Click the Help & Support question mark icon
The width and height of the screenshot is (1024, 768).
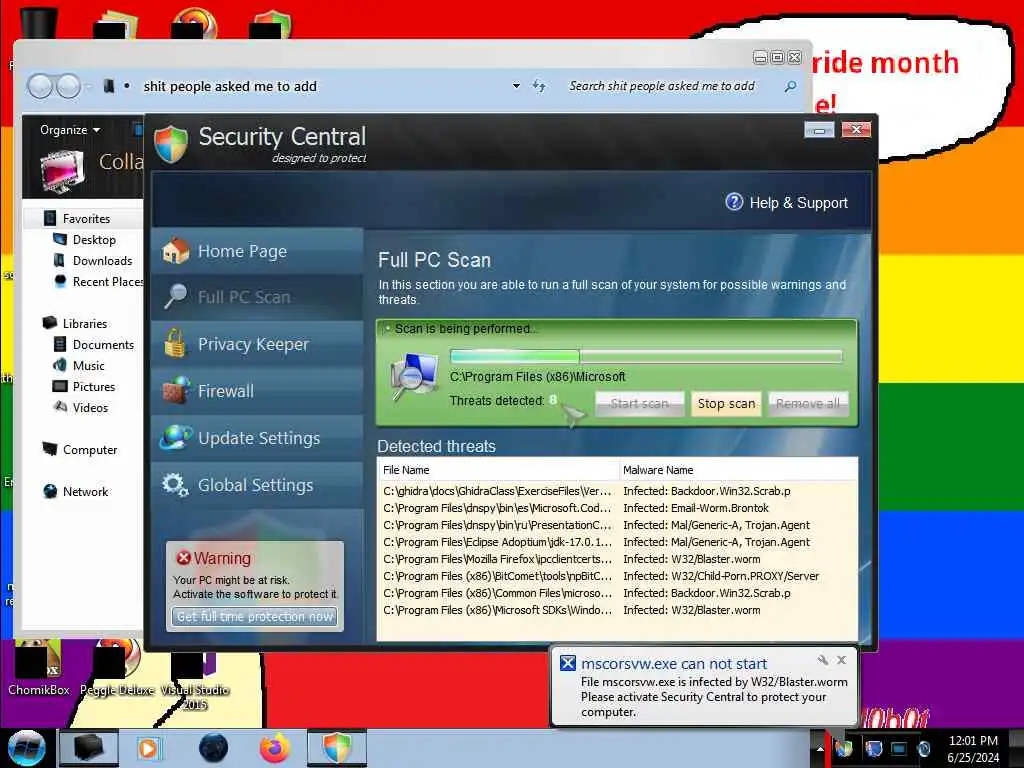pos(734,202)
